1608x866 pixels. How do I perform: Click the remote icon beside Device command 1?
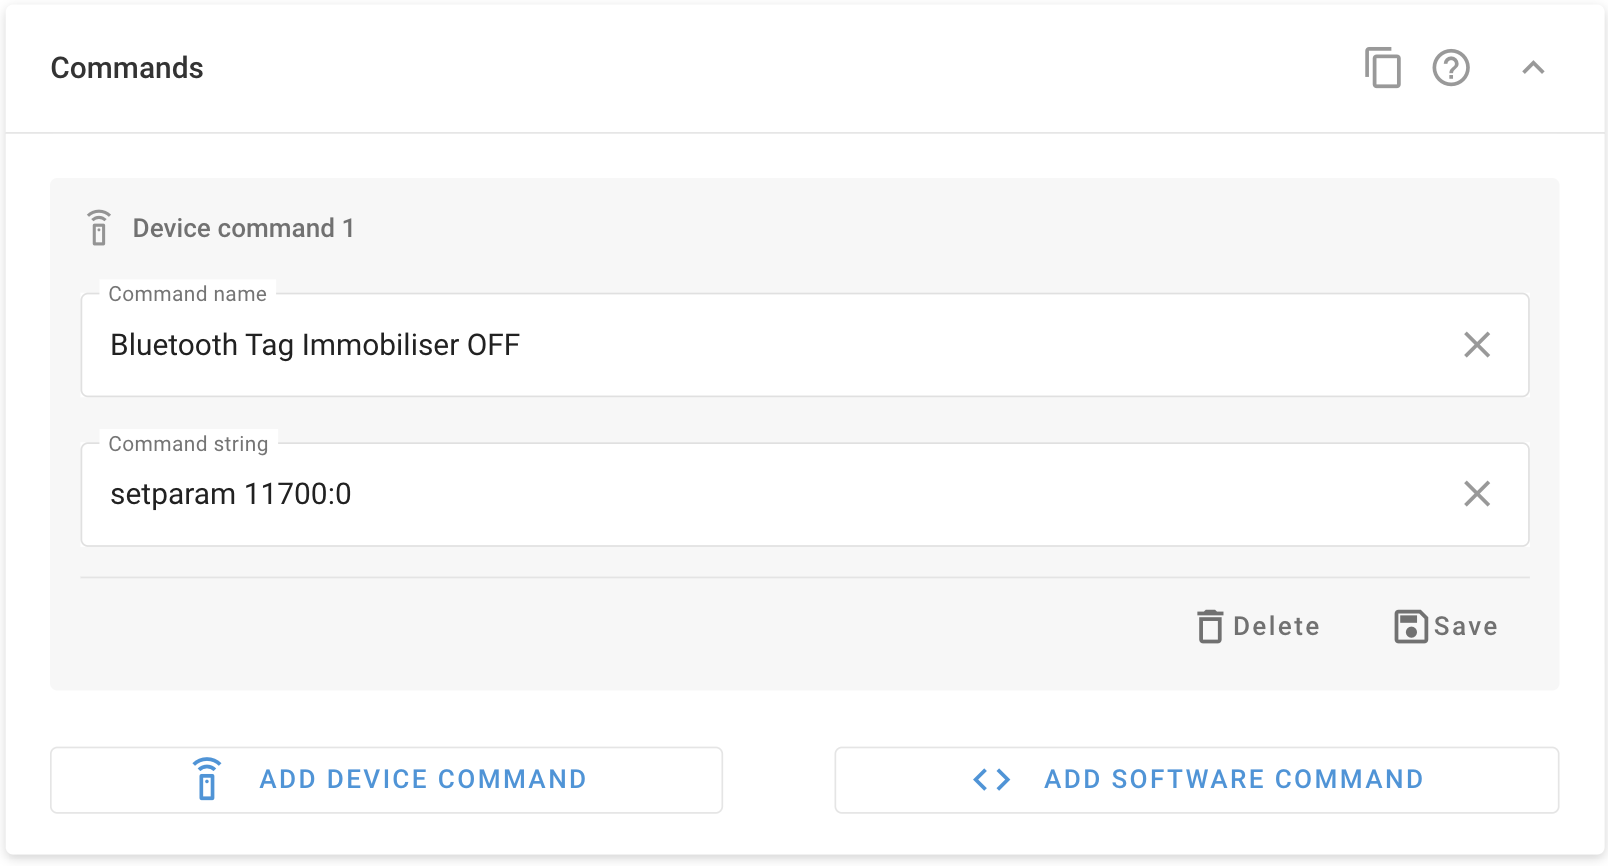[x=99, y=228]
